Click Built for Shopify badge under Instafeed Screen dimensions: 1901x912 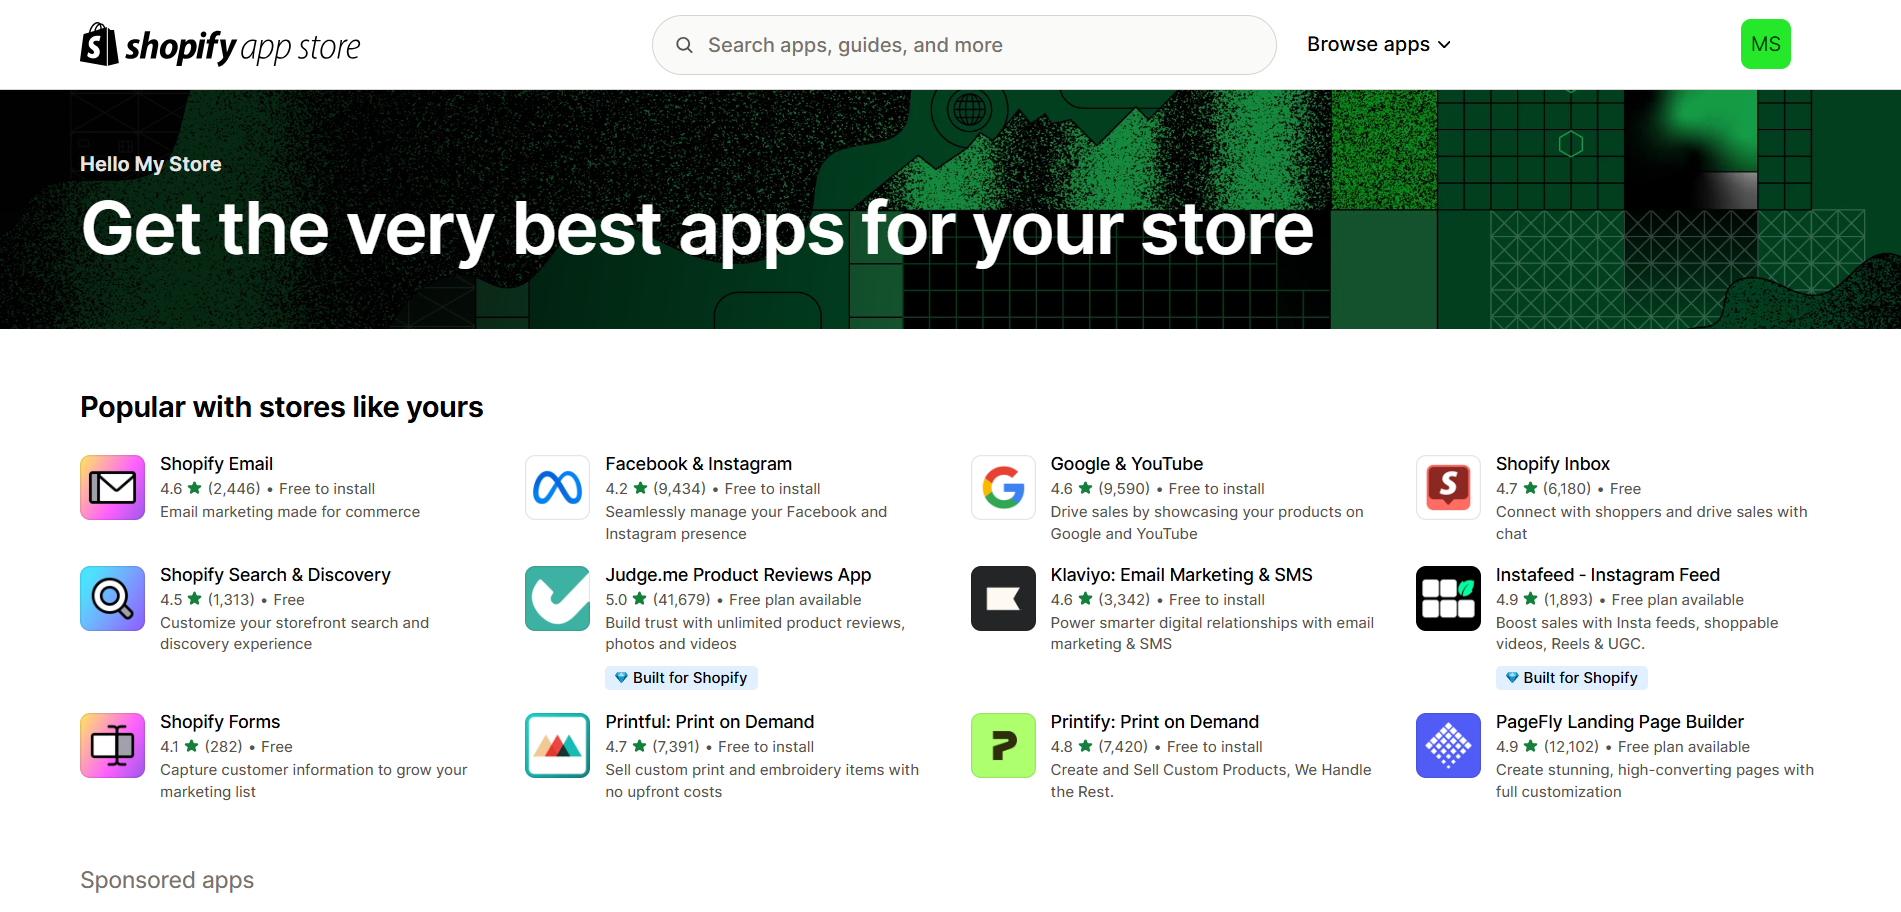pos(1571,678)
